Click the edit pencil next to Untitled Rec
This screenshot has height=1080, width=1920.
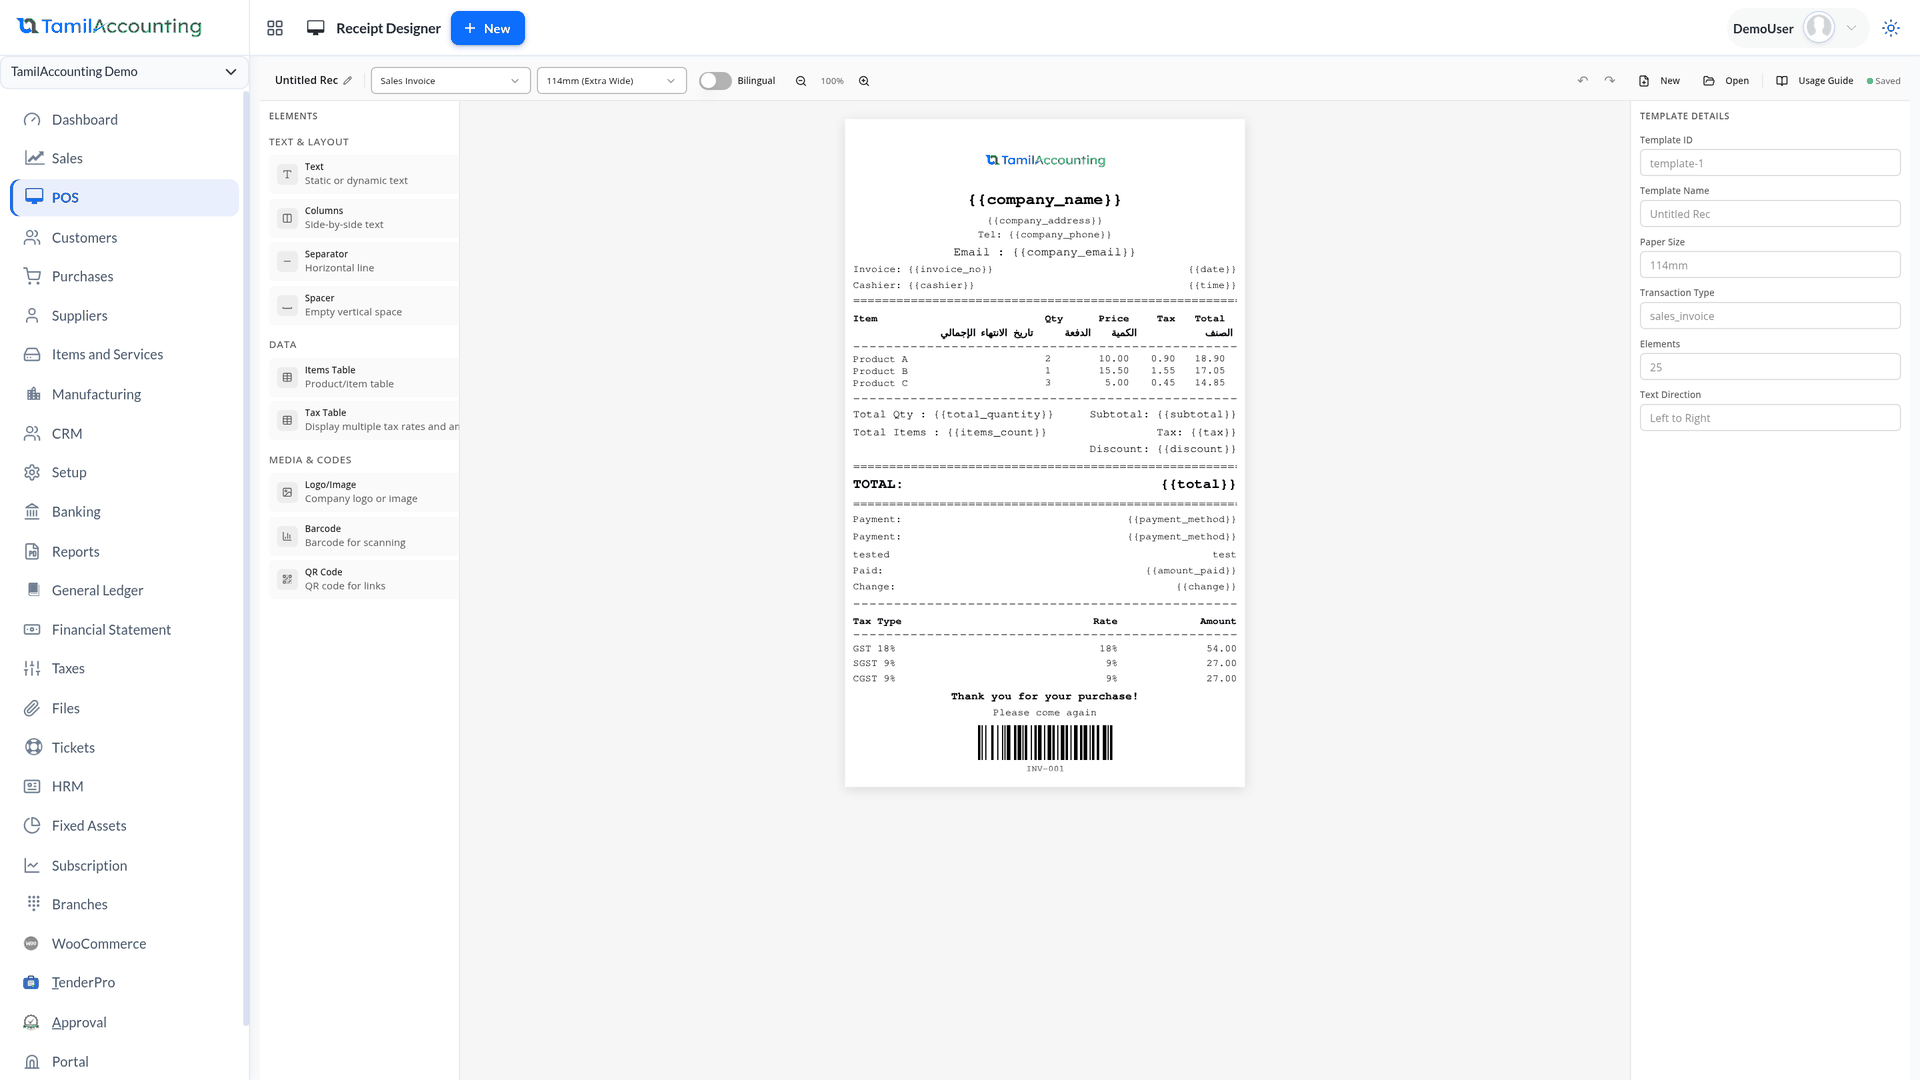click(348, 81)
